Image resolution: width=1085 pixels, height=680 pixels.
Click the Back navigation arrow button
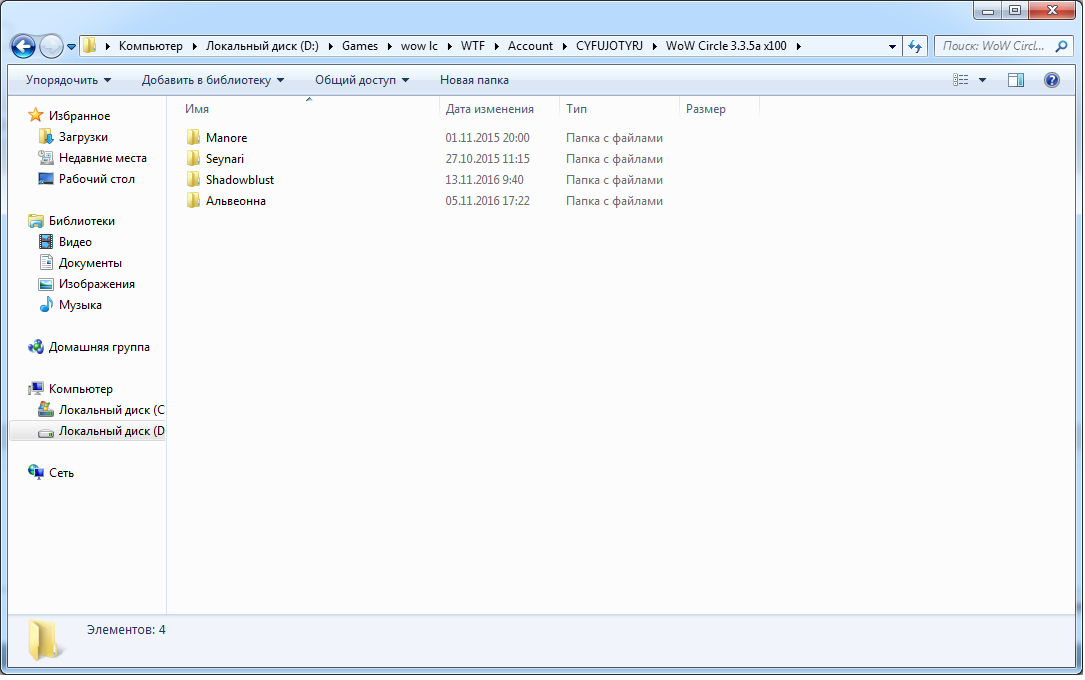pos(23,46)
